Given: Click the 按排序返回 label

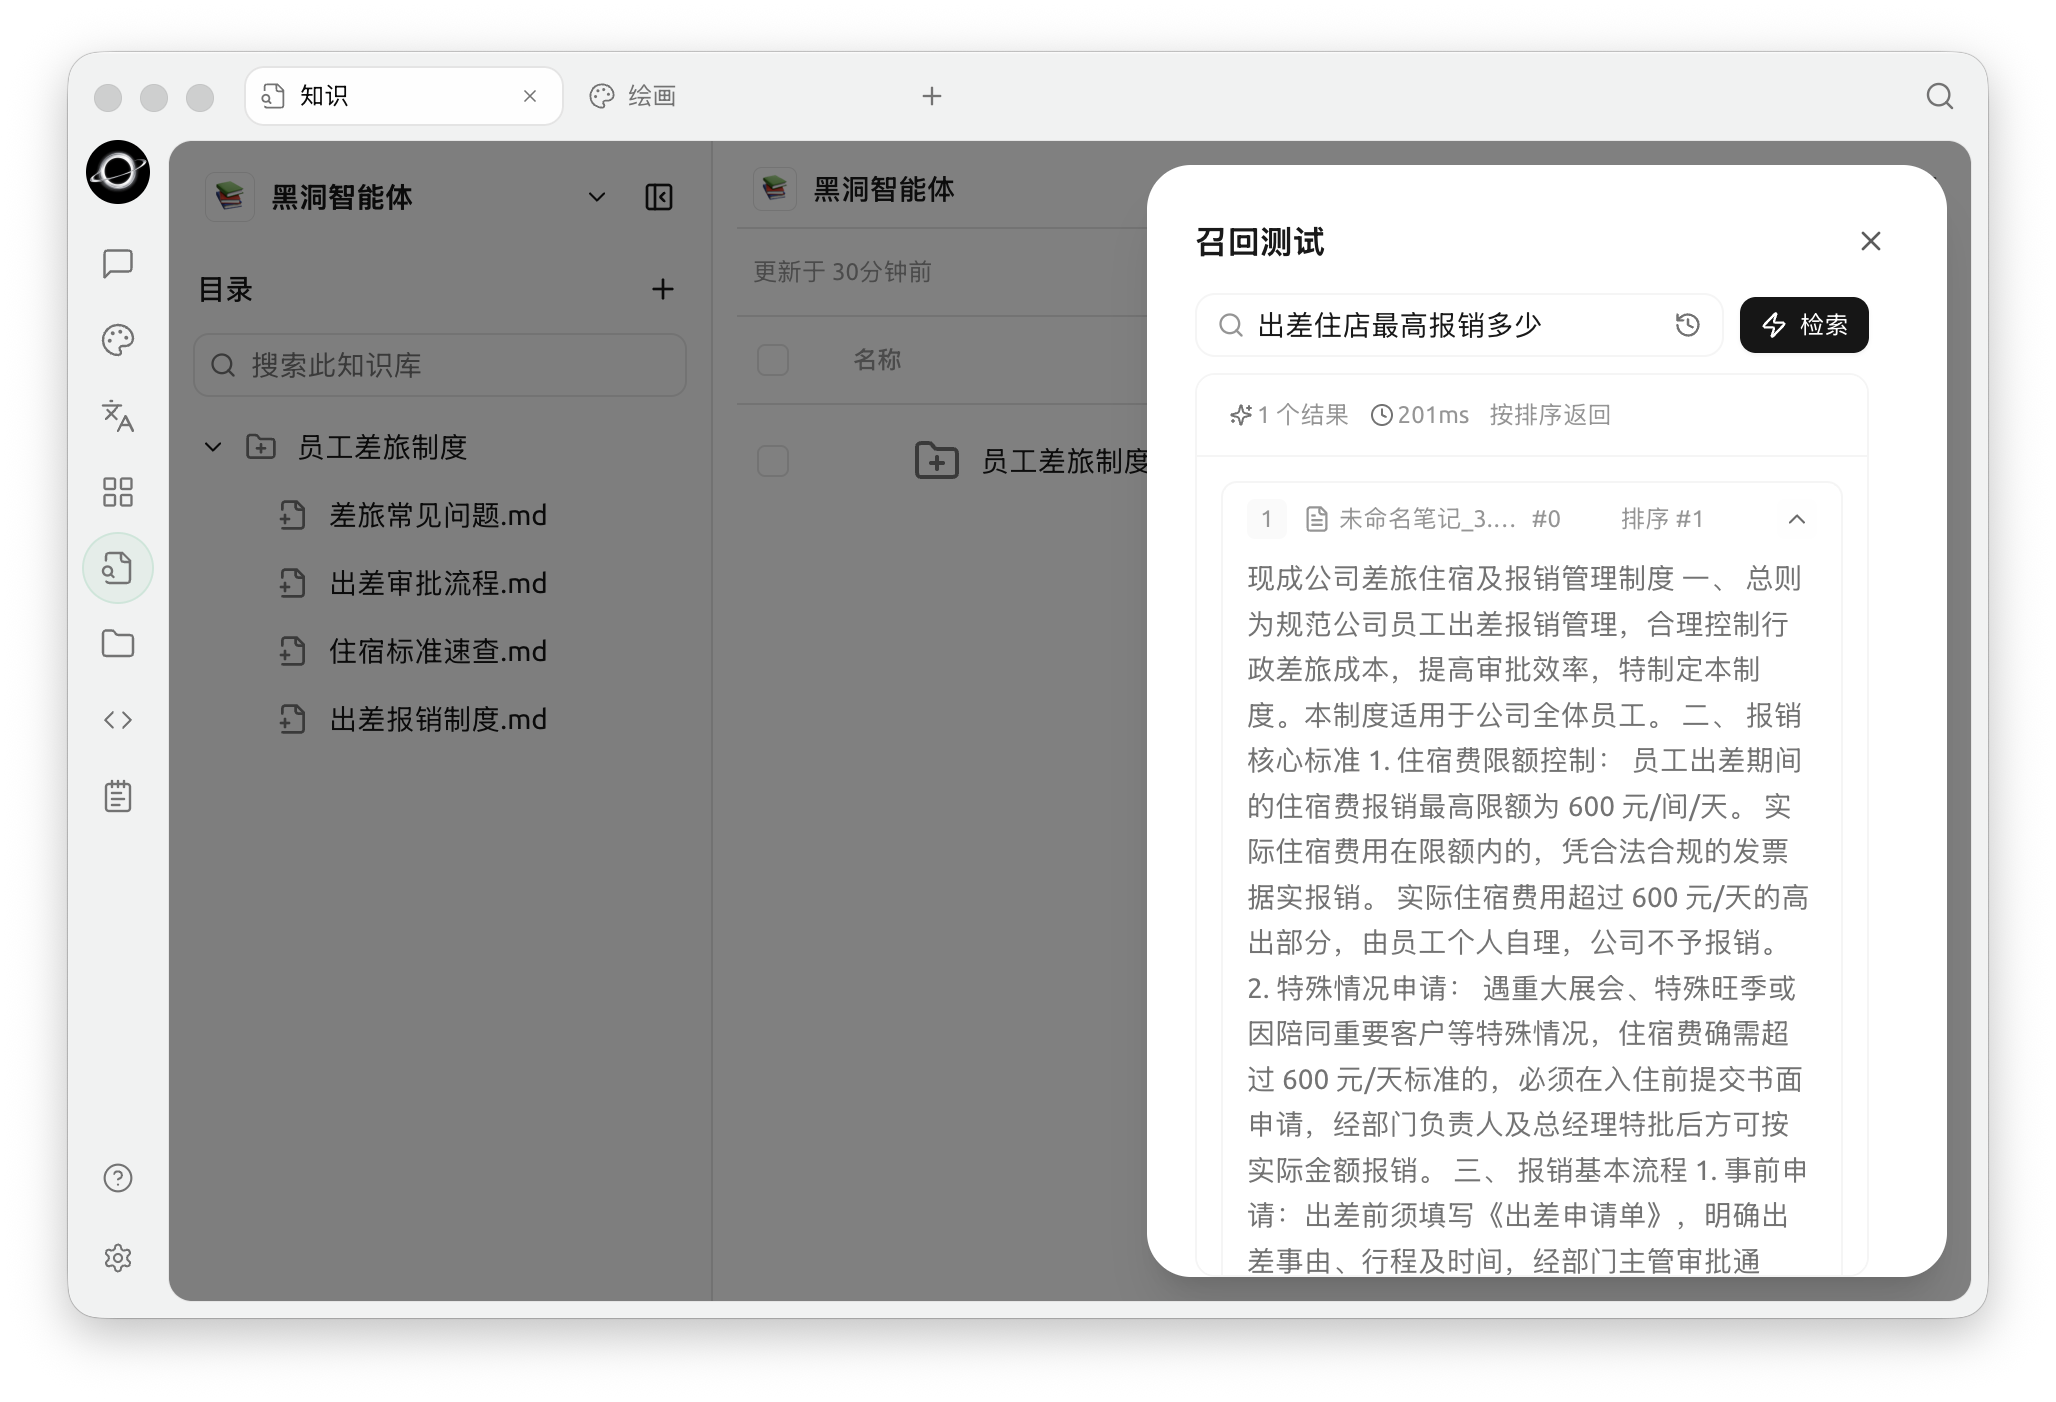Looking at the screenshot, I should 1549,415.
